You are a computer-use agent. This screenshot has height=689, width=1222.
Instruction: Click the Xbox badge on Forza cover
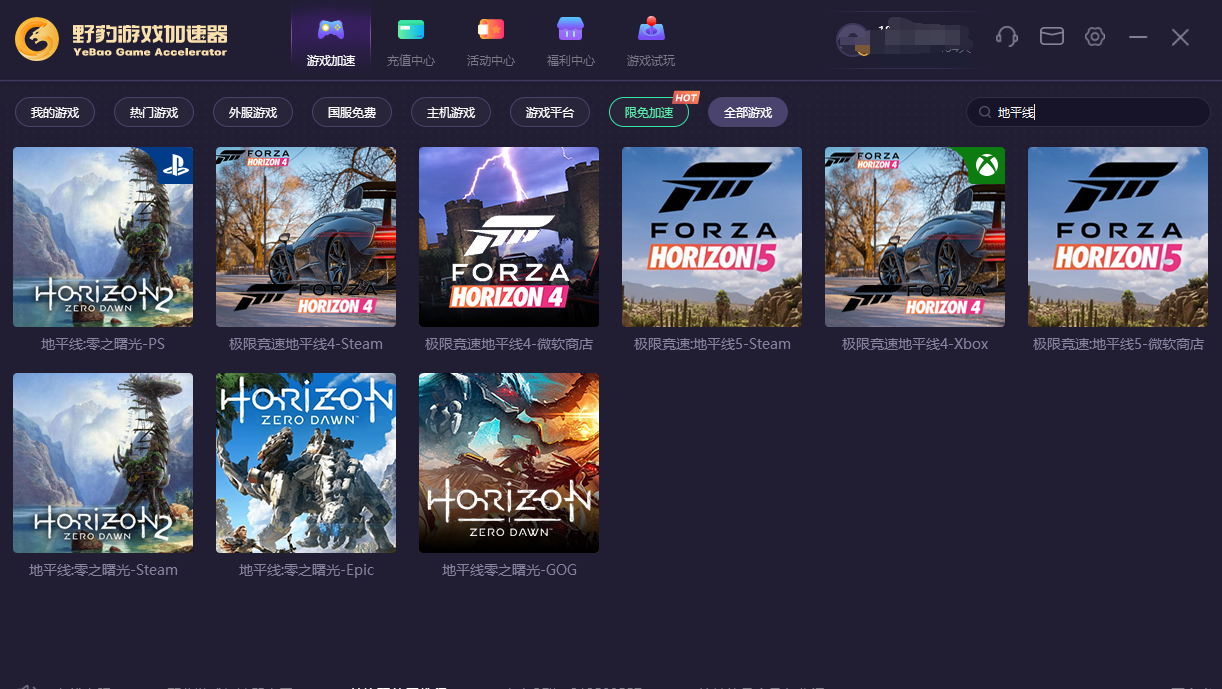pos(987,165)
